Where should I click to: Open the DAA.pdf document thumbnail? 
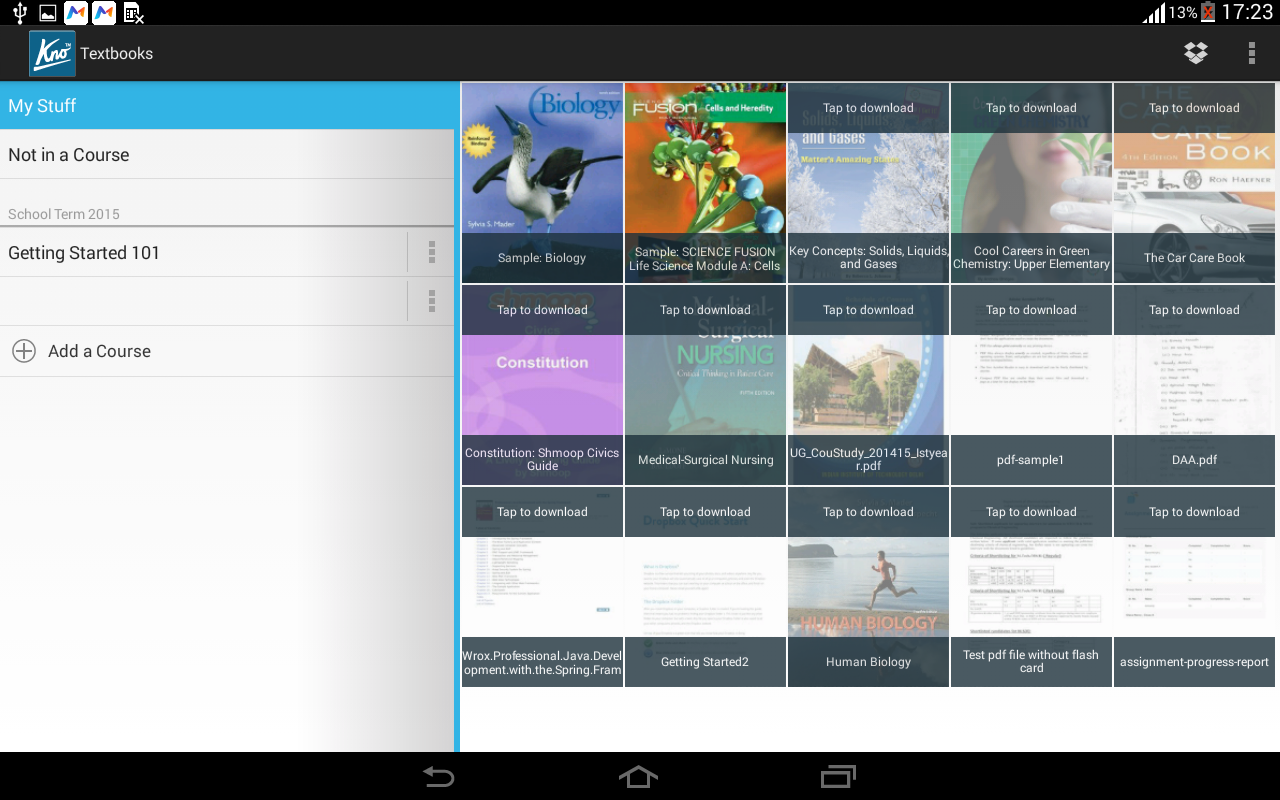(1194, 385)
